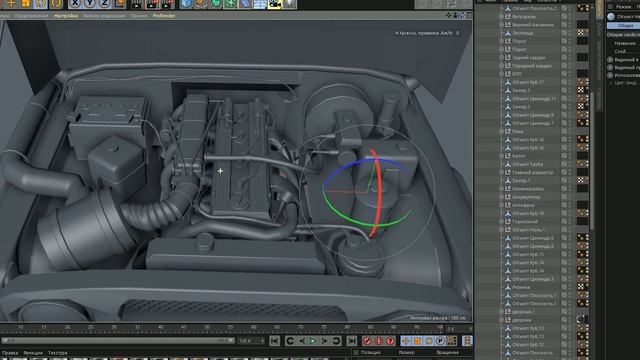Select the Rotate tool in top toolbar

point(40,4)
